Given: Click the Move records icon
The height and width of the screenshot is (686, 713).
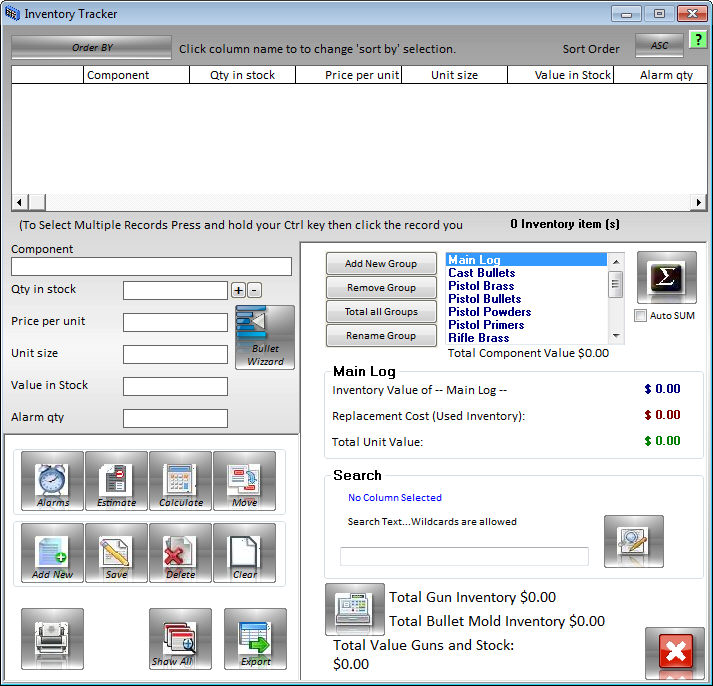Looking at the screenshot, I should click(244, 481).
